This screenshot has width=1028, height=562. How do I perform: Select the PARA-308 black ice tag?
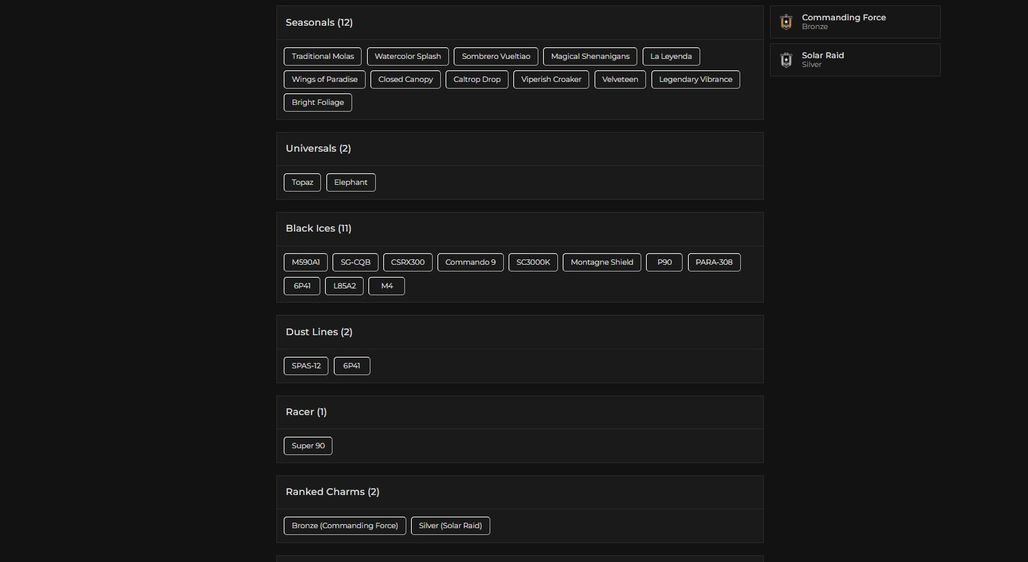(714, 262)
